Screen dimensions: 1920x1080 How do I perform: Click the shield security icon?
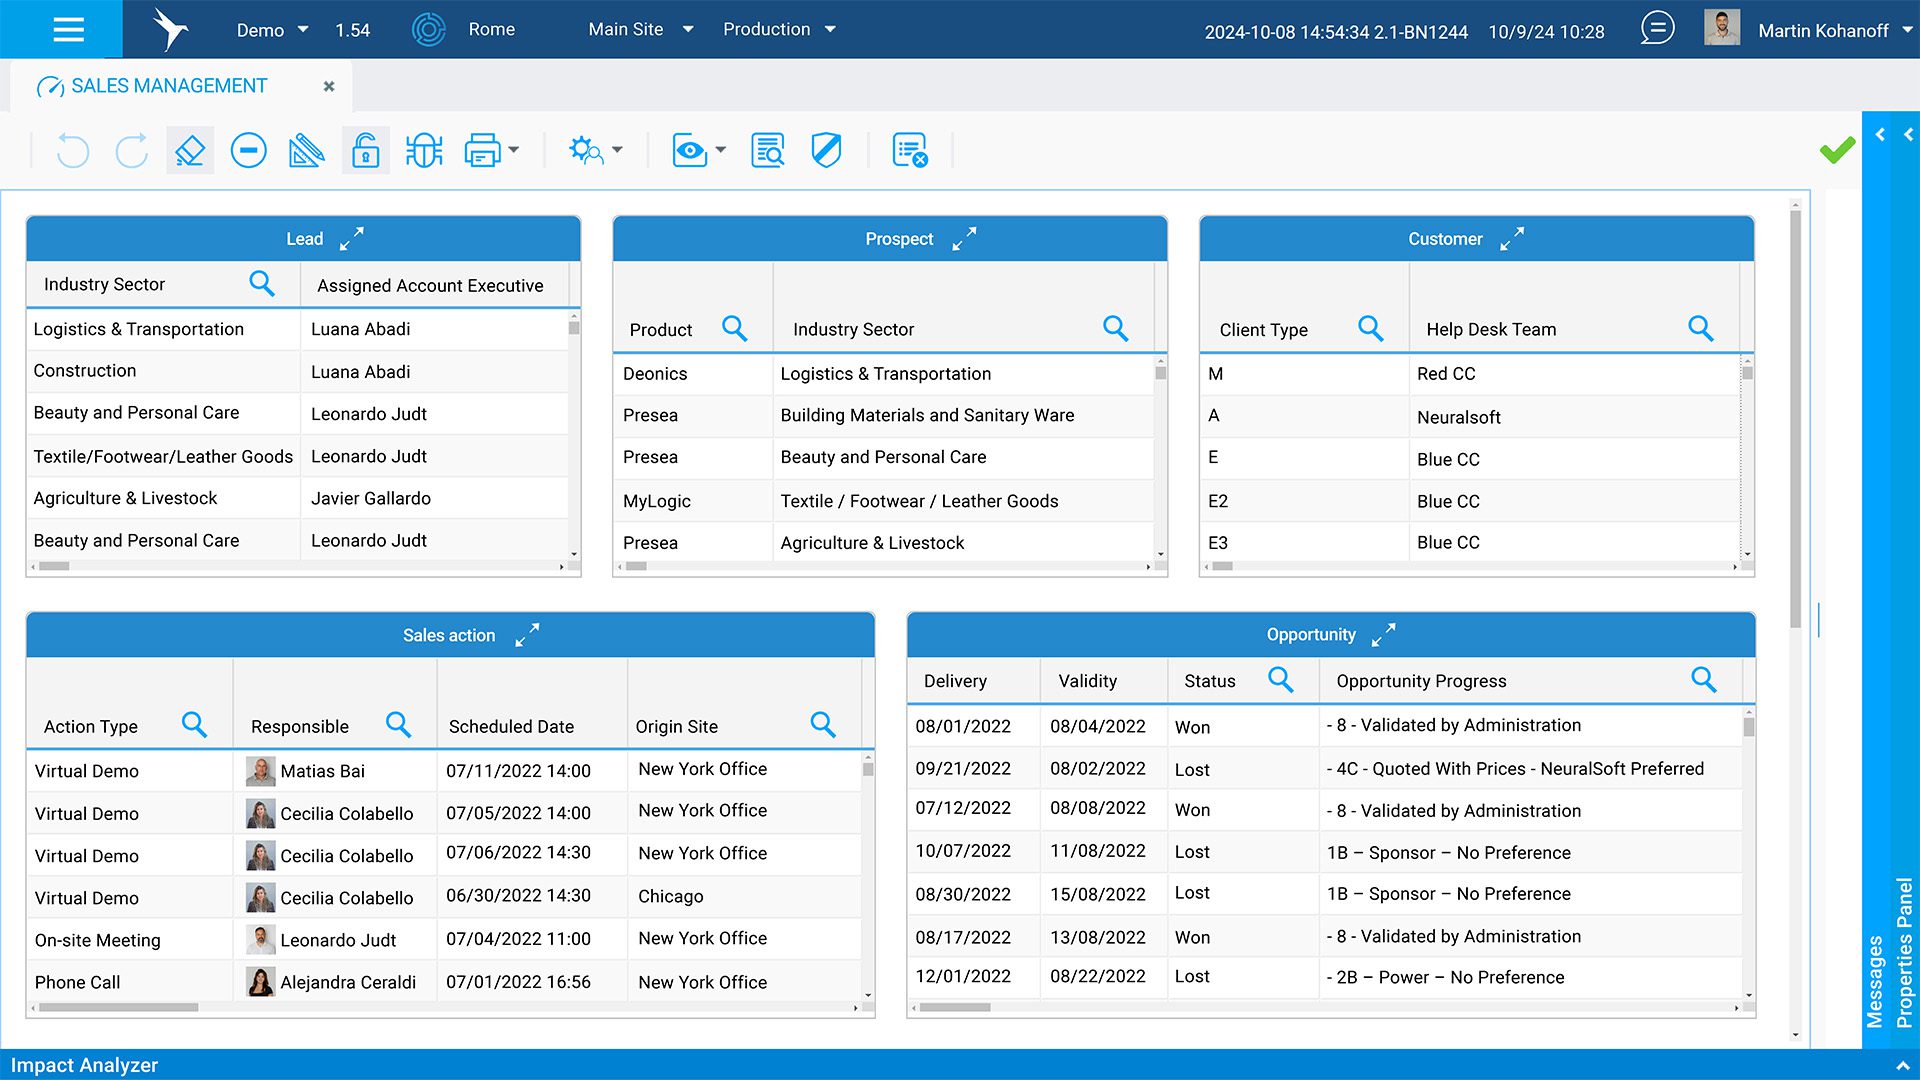pos(826,151)
